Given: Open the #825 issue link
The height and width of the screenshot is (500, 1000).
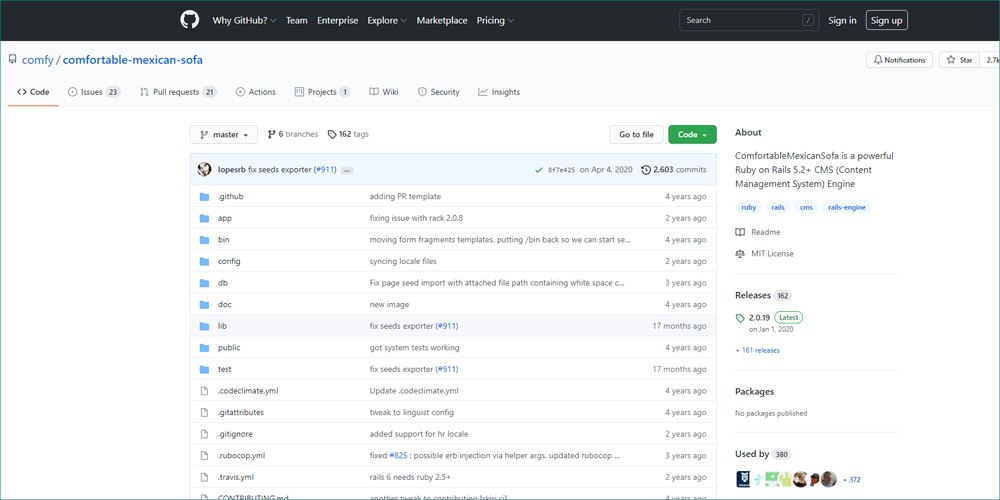Looking at the screenshot, I should [x=397, y=455].
